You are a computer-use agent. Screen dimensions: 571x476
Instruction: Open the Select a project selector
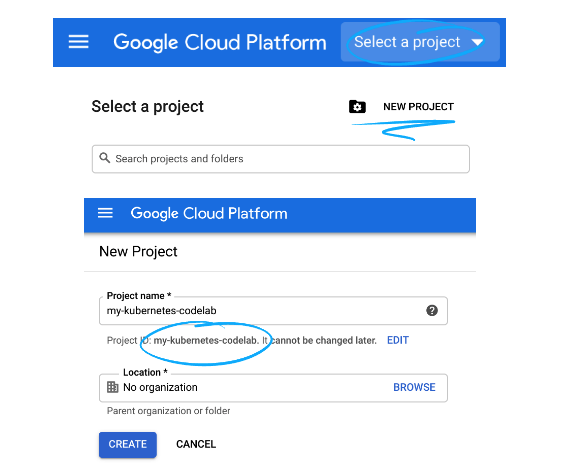pos(420,42)
